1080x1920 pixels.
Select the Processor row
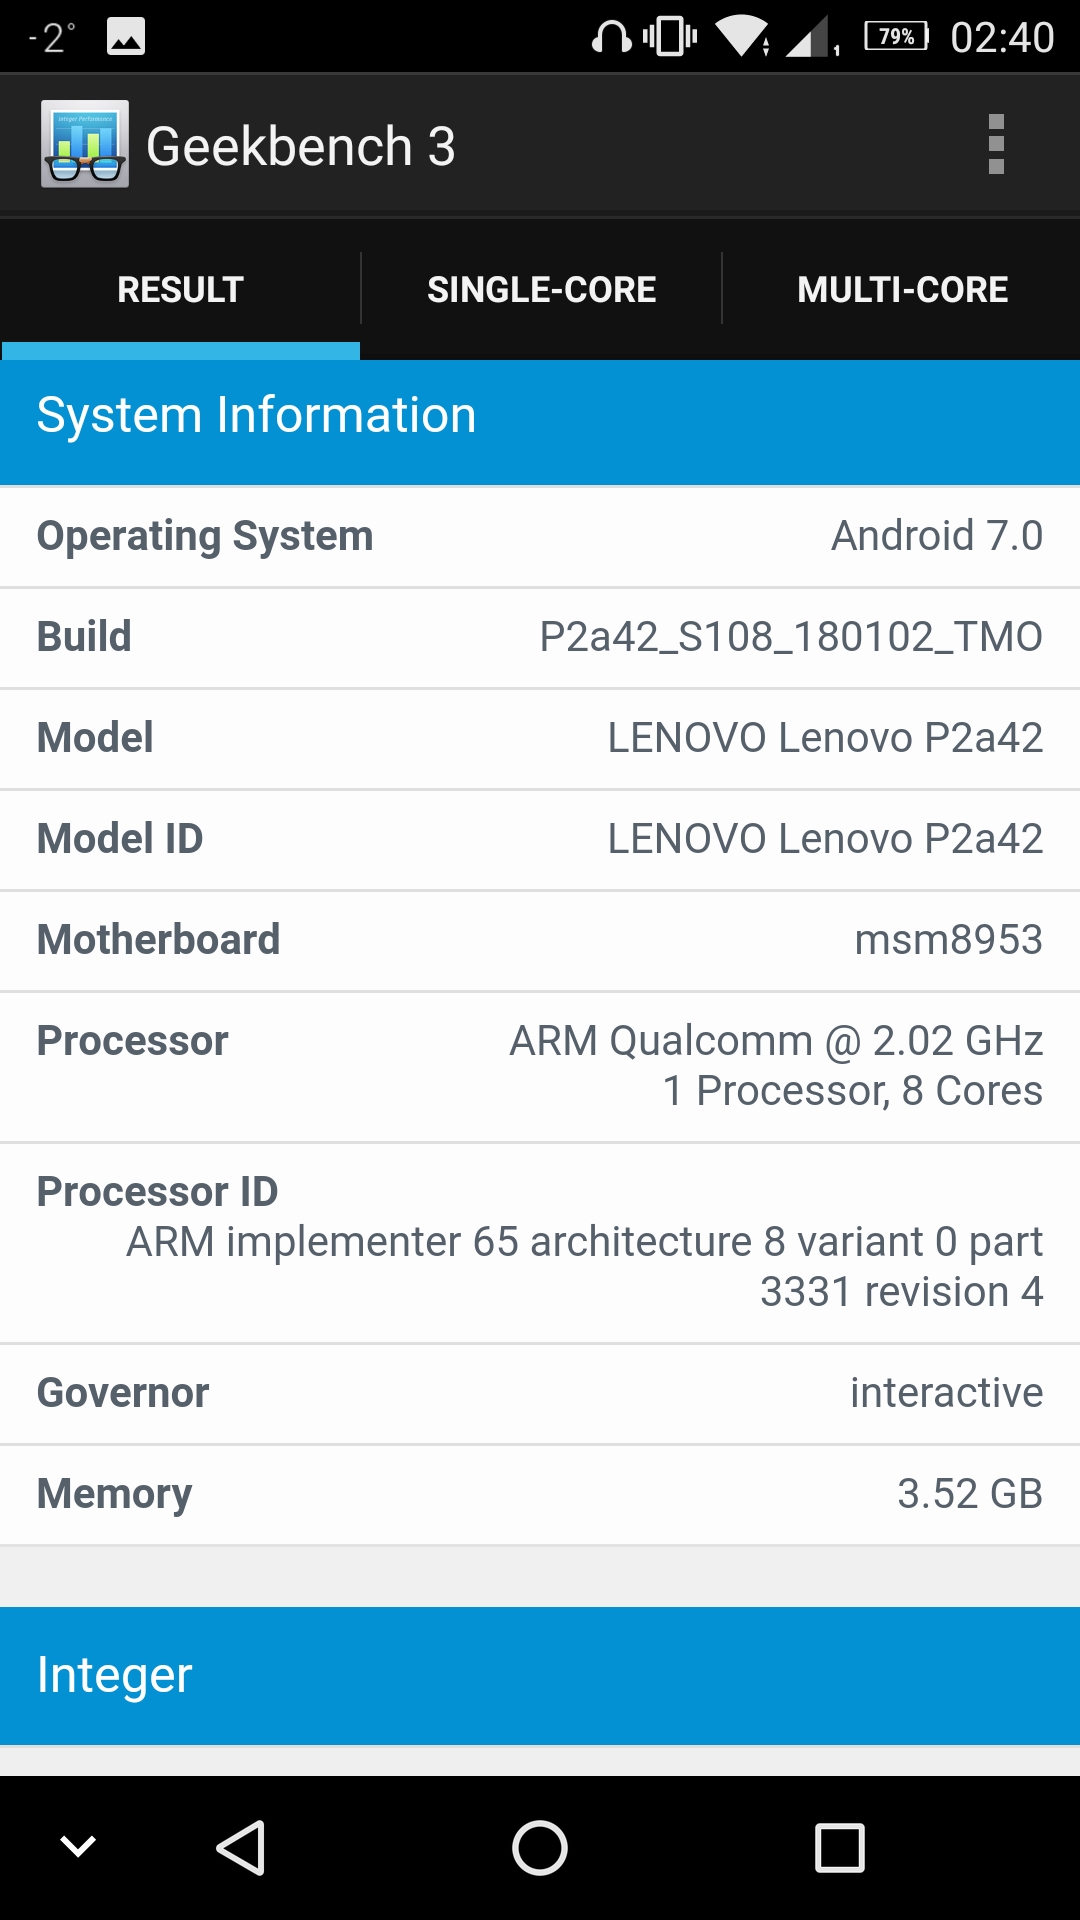(540, 1066)
